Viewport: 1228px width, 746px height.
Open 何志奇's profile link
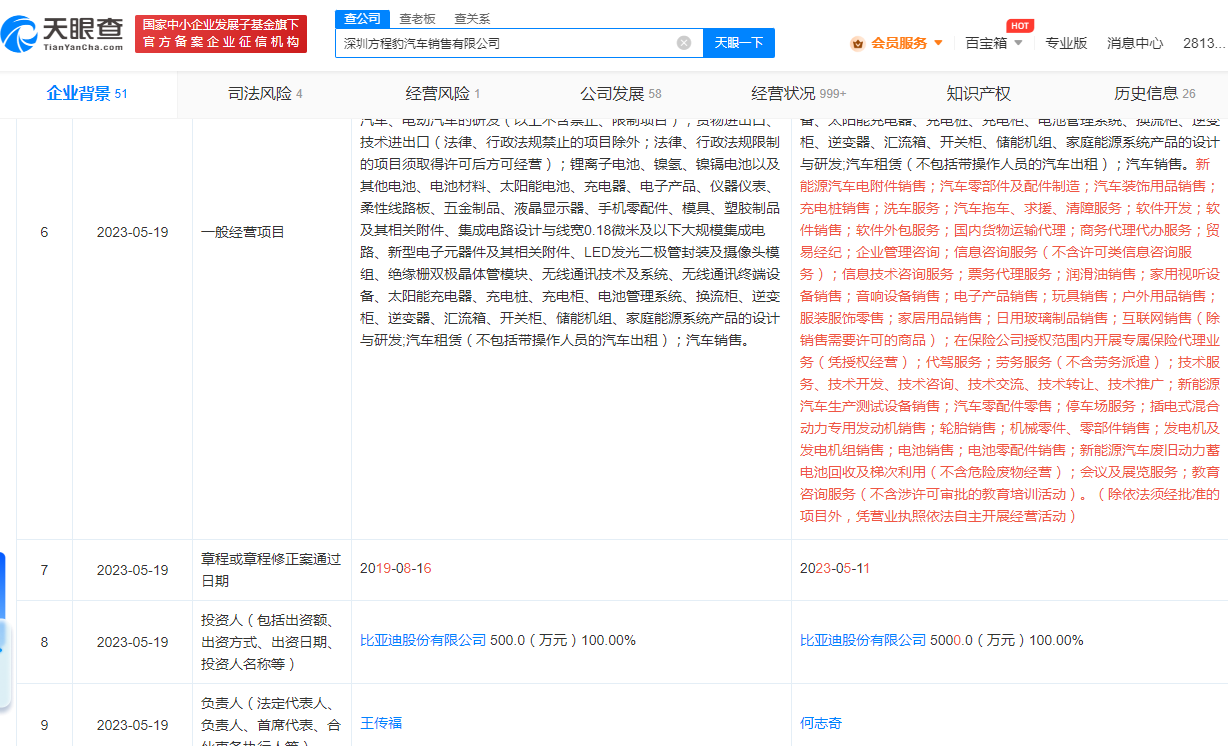coord(821,723)
